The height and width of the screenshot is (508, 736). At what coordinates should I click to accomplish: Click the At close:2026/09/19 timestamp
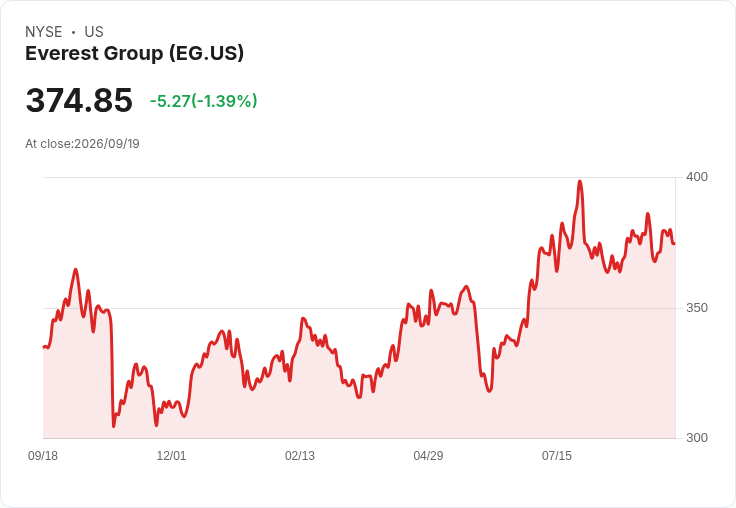[x=83, y=144]
